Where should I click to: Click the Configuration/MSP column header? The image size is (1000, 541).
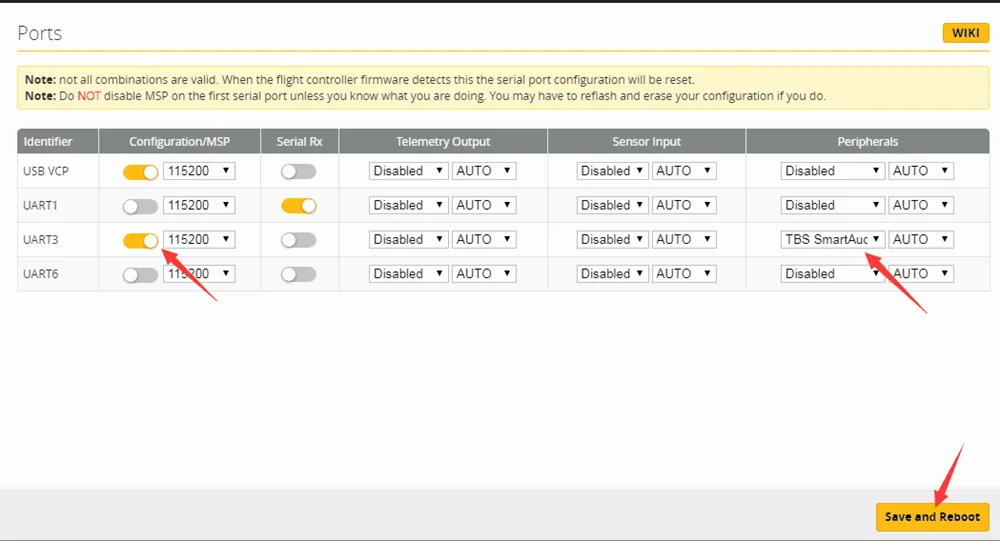coord(179,142)
